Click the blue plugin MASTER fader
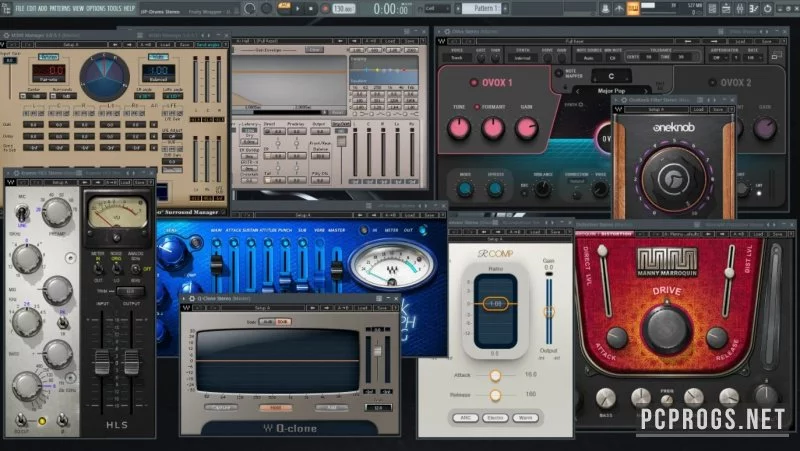Viewport: 800px width, 451px height. (x=337, y=269)
